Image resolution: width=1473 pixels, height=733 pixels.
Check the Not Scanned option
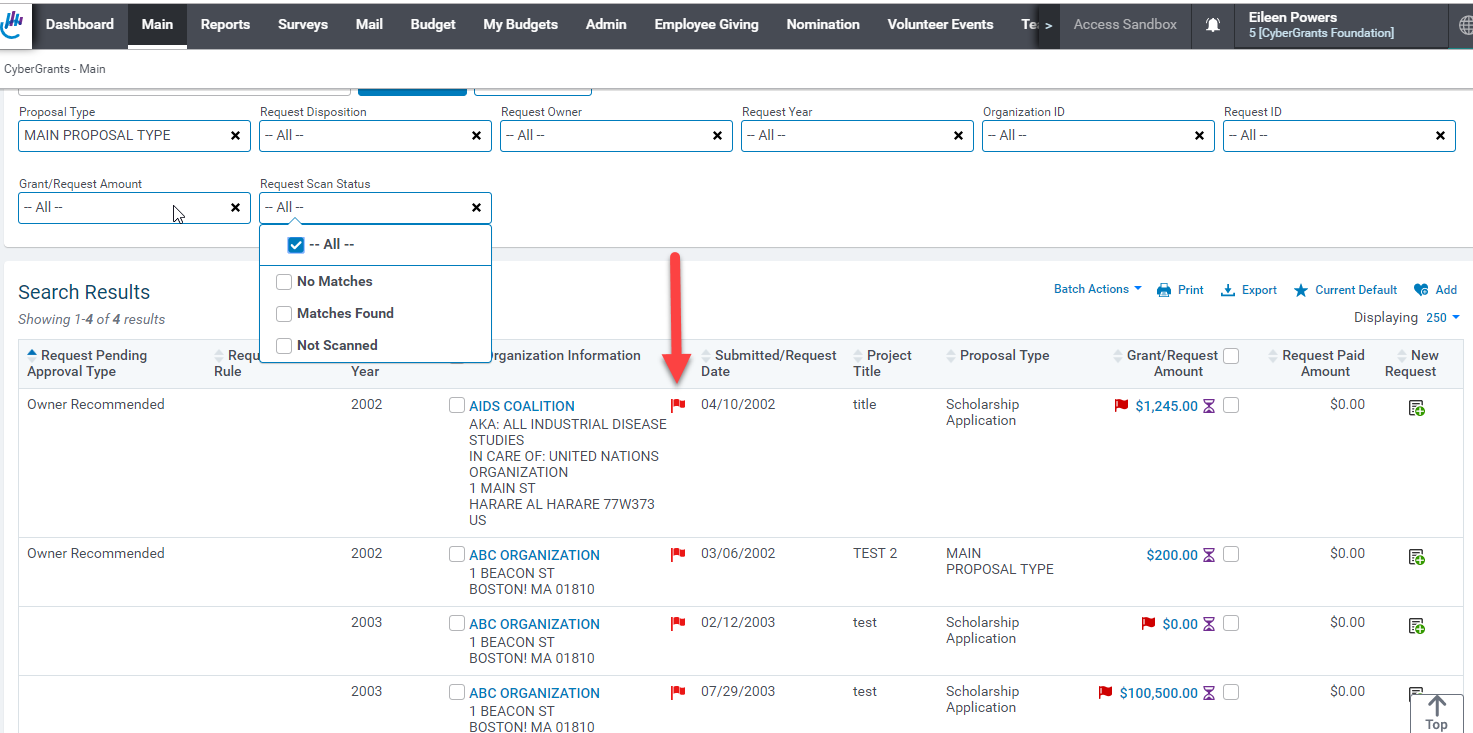click(284, 346)
